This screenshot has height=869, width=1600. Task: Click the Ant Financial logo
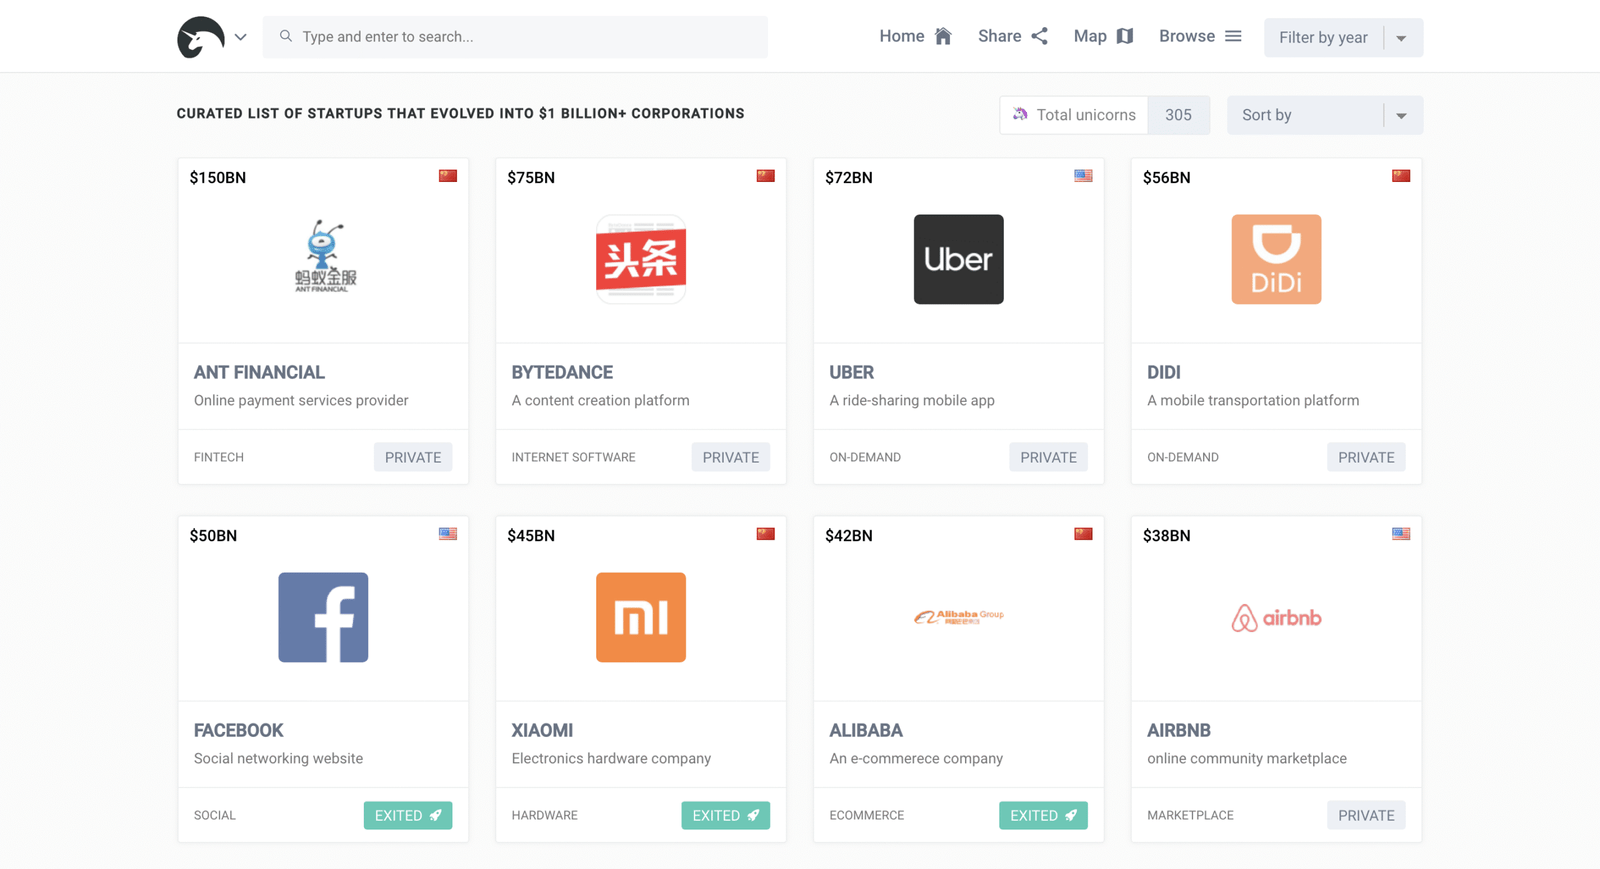[x=323, y=257]
